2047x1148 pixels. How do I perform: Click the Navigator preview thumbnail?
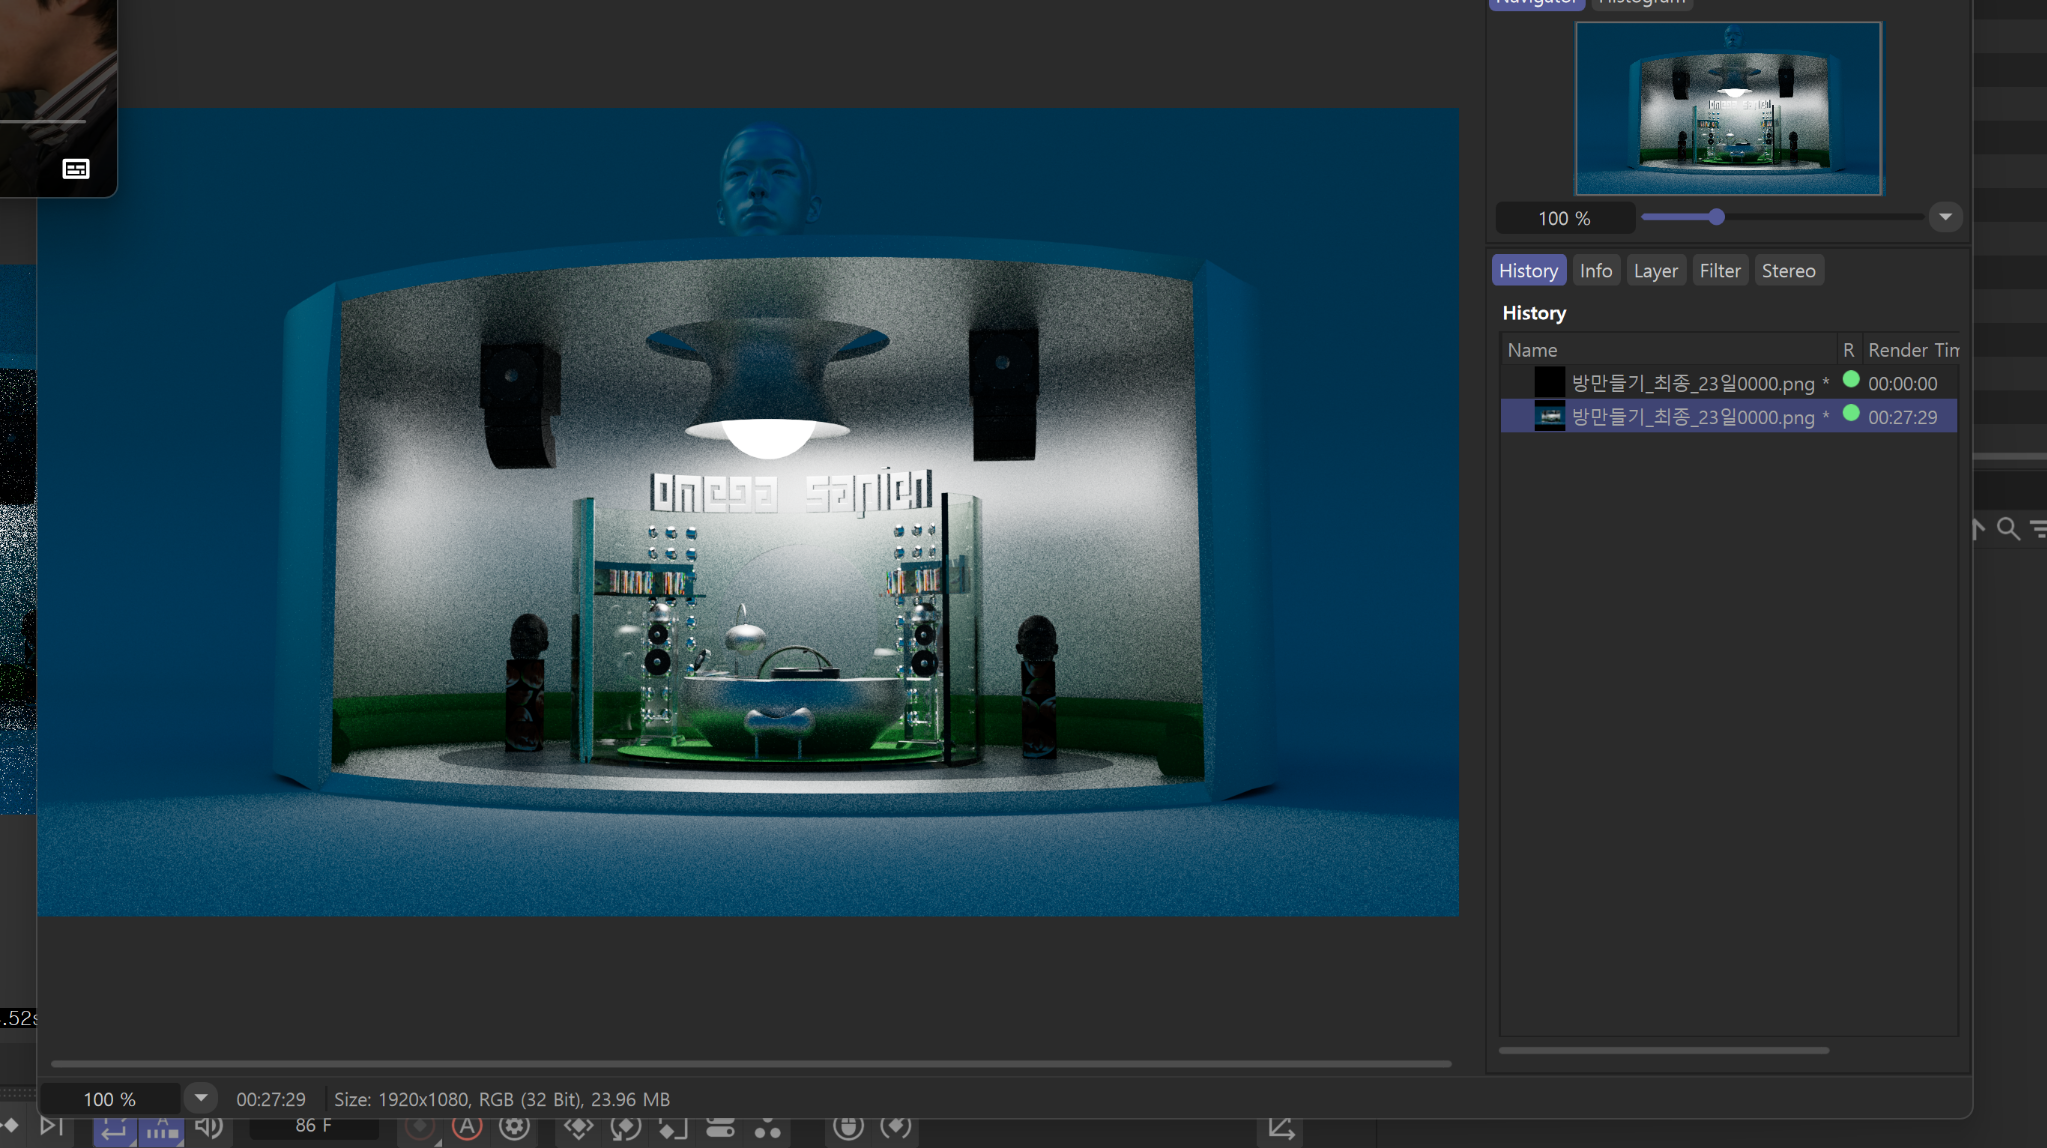pos(1729,108)
